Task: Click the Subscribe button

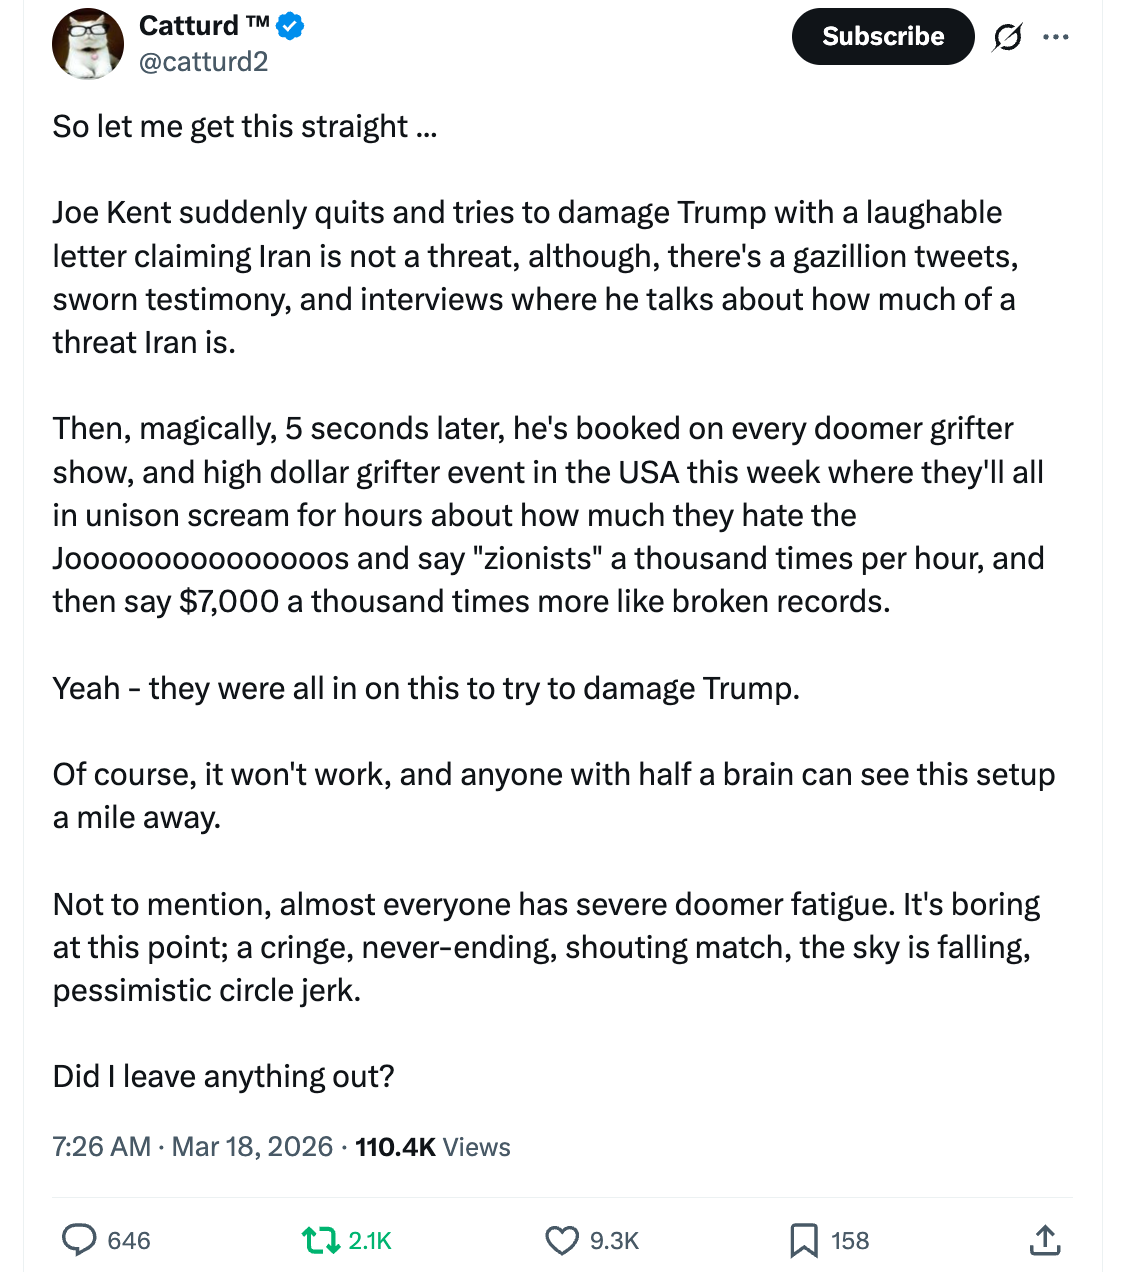Action: (882, 37)
